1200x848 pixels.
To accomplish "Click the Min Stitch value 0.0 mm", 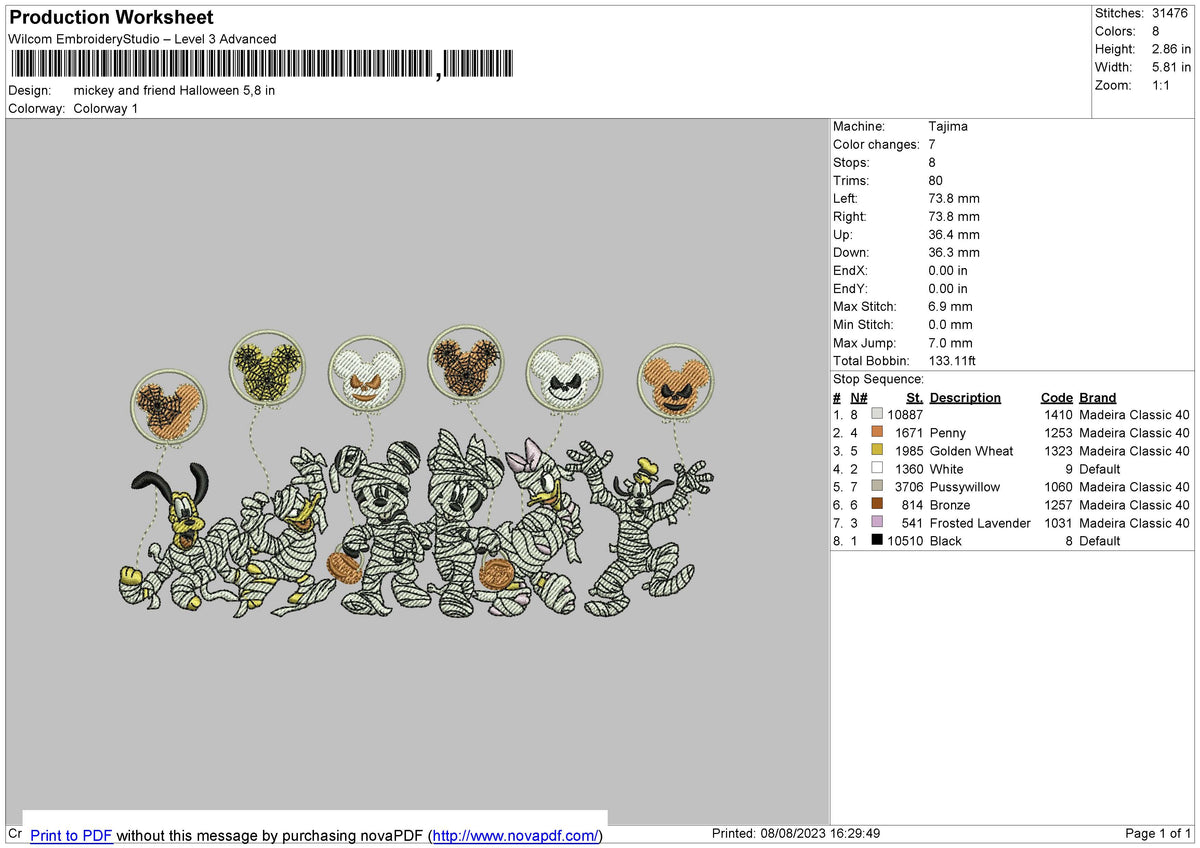I will point(950,324).
